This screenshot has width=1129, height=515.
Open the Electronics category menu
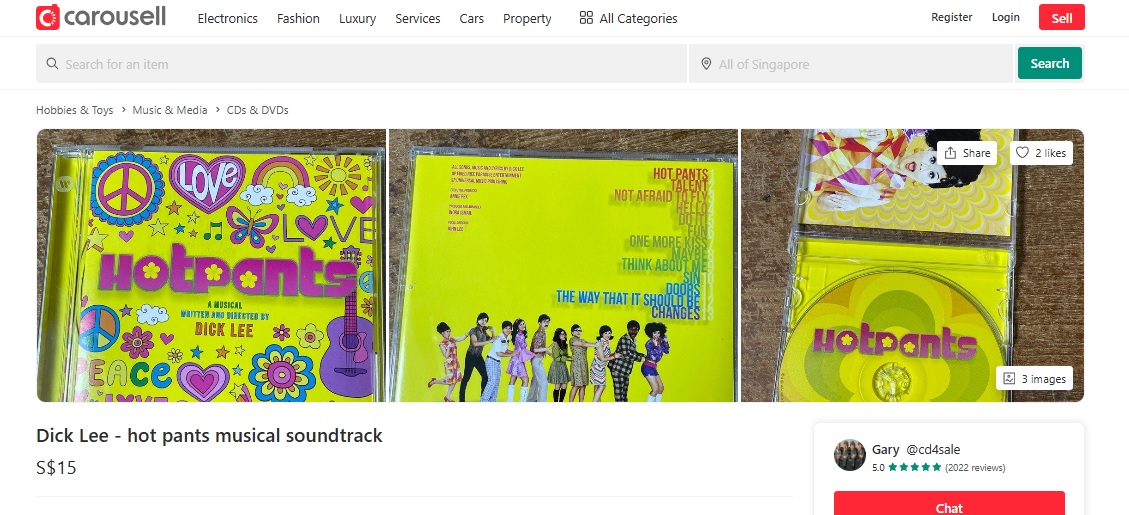[228, 19]
